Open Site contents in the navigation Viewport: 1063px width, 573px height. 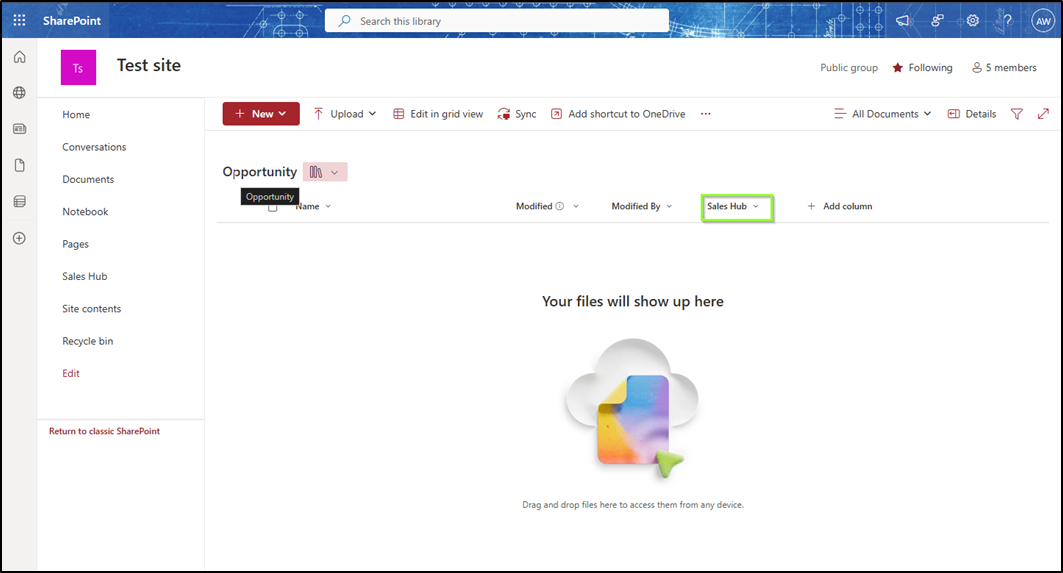[91, 309]
